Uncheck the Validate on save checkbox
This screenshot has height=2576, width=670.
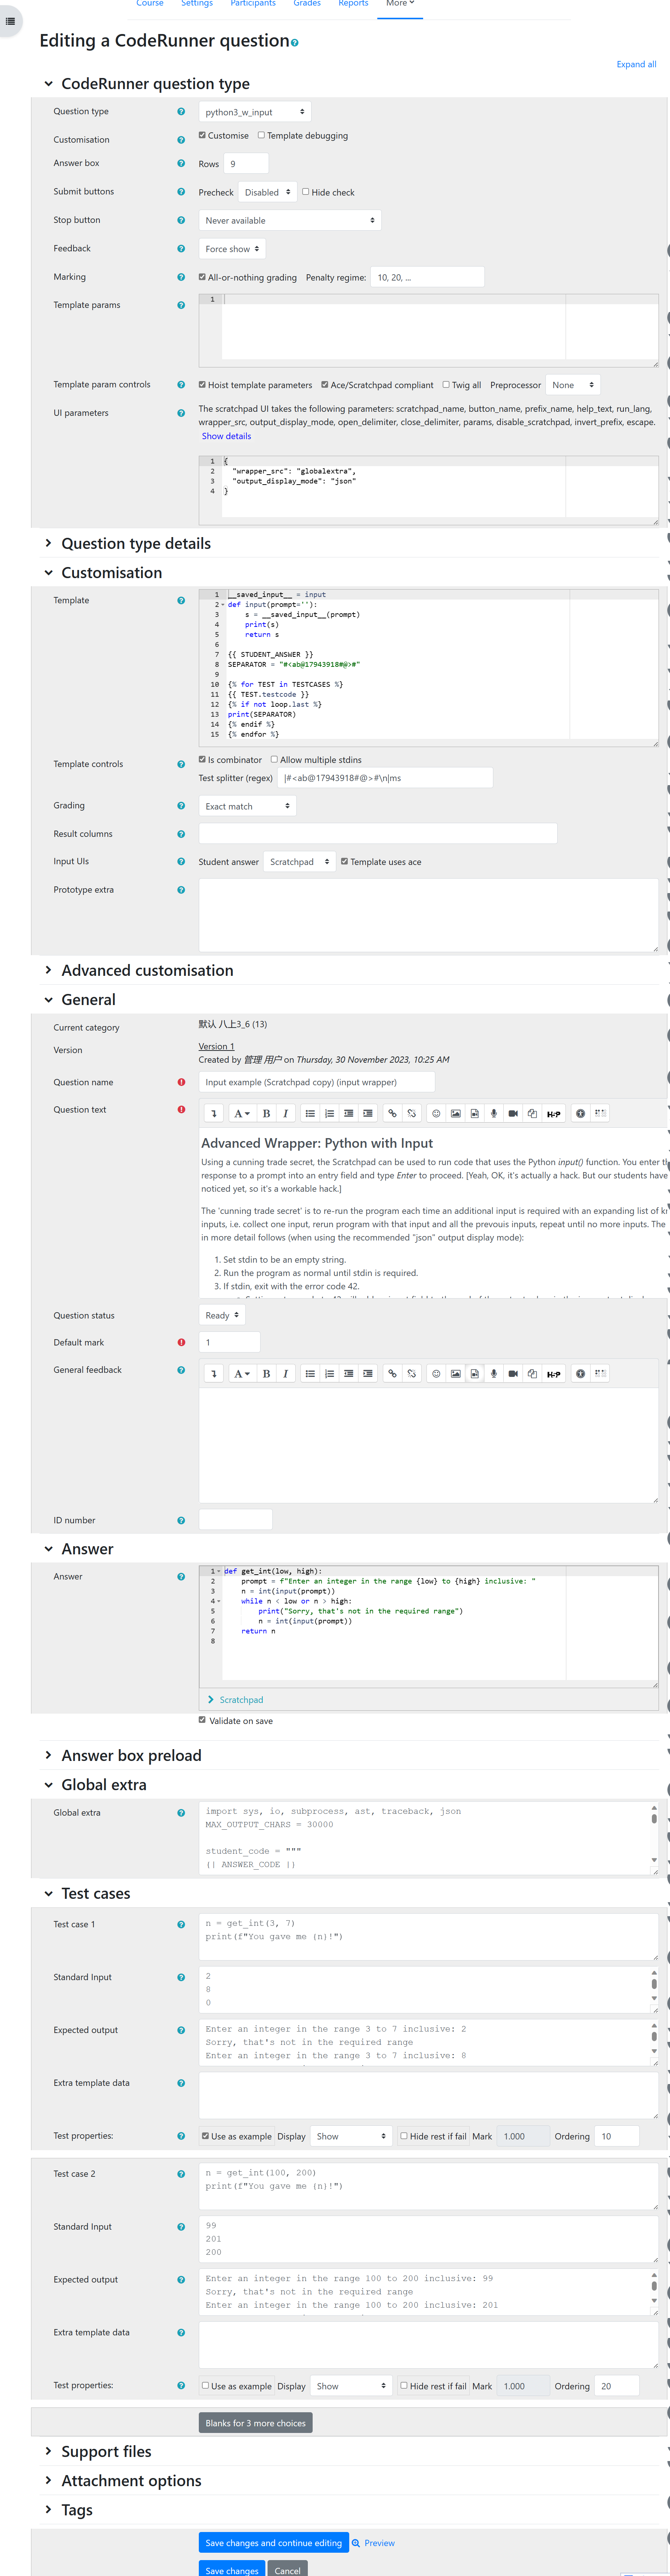[x=203, y=1720]
